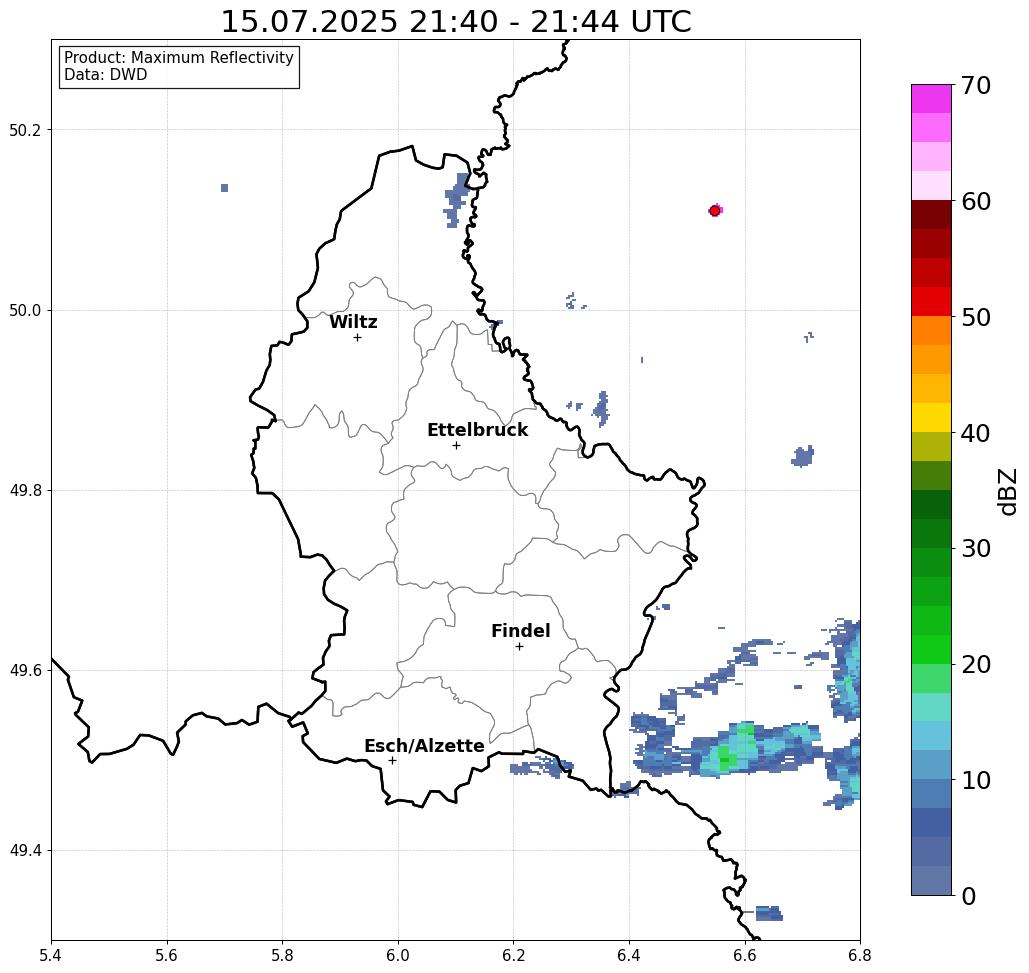Click the latitude tick label 50.2
Image resolution: width=1029 pixels, height=973 pixels.
click(25, 130)
